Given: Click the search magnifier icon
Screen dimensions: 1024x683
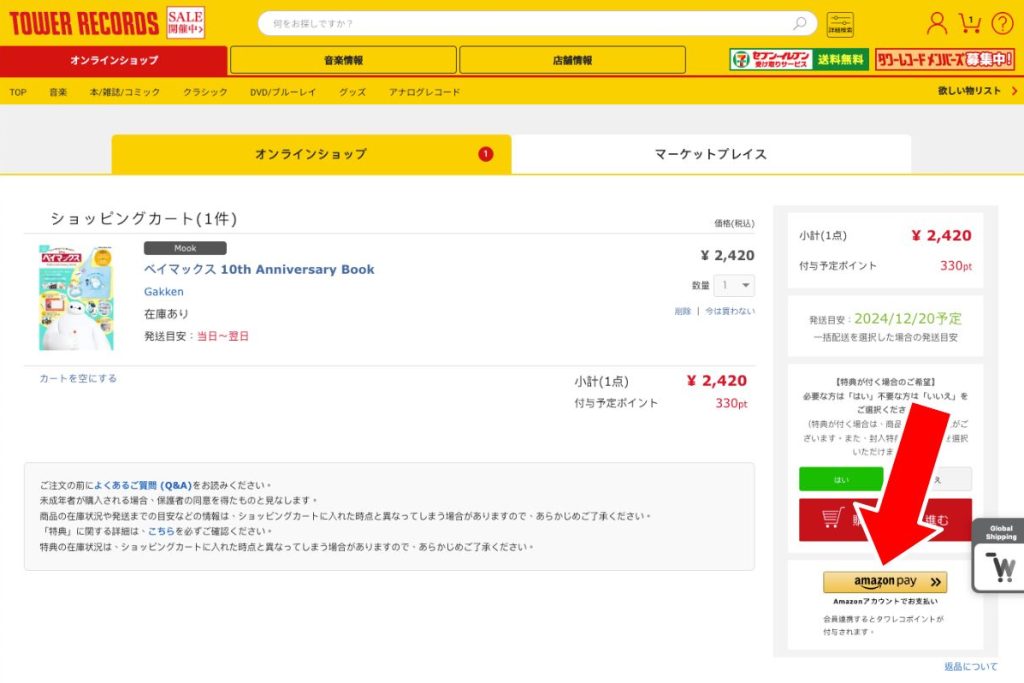Looking at the screenshot, I should [x=800, y=23].
